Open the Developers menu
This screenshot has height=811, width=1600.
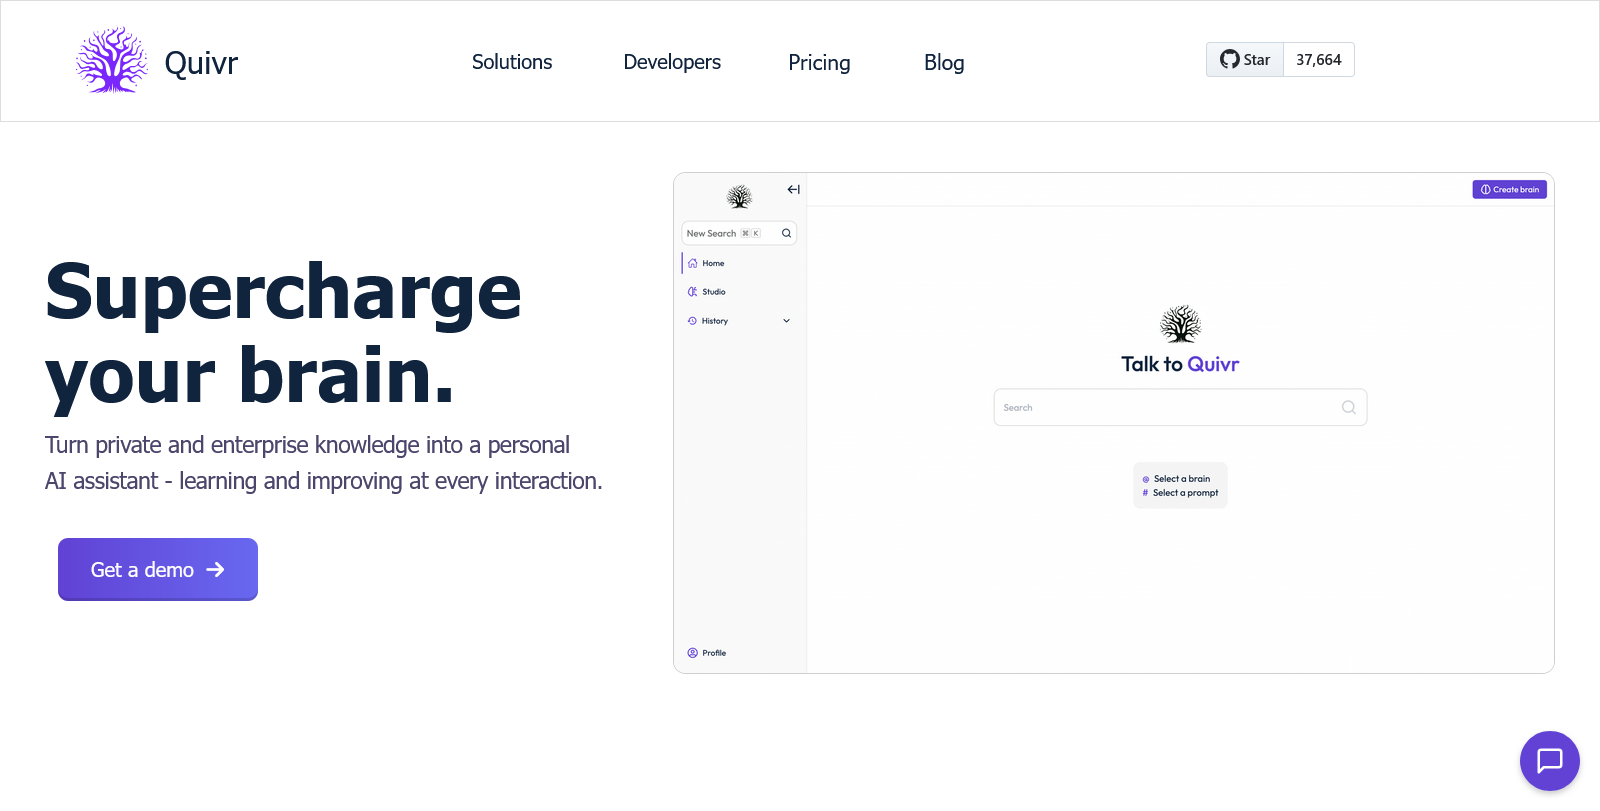click(x=672, y=62)
